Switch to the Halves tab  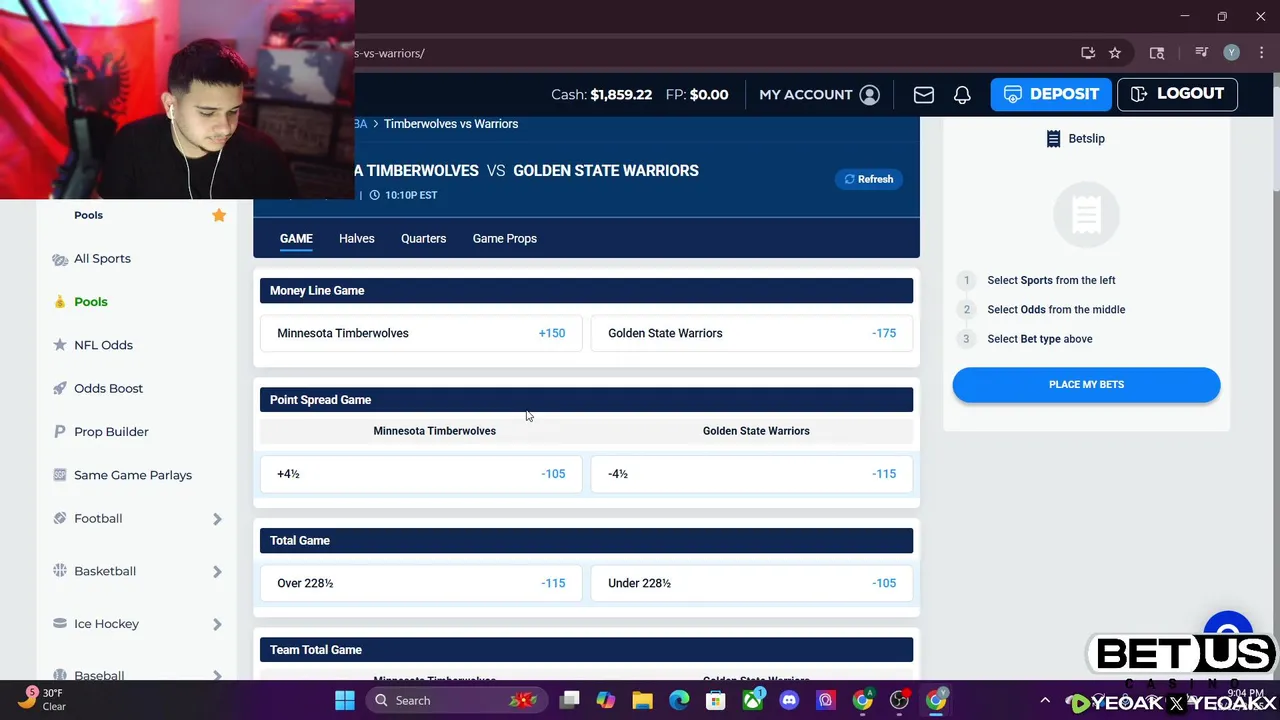coord(356,238)
